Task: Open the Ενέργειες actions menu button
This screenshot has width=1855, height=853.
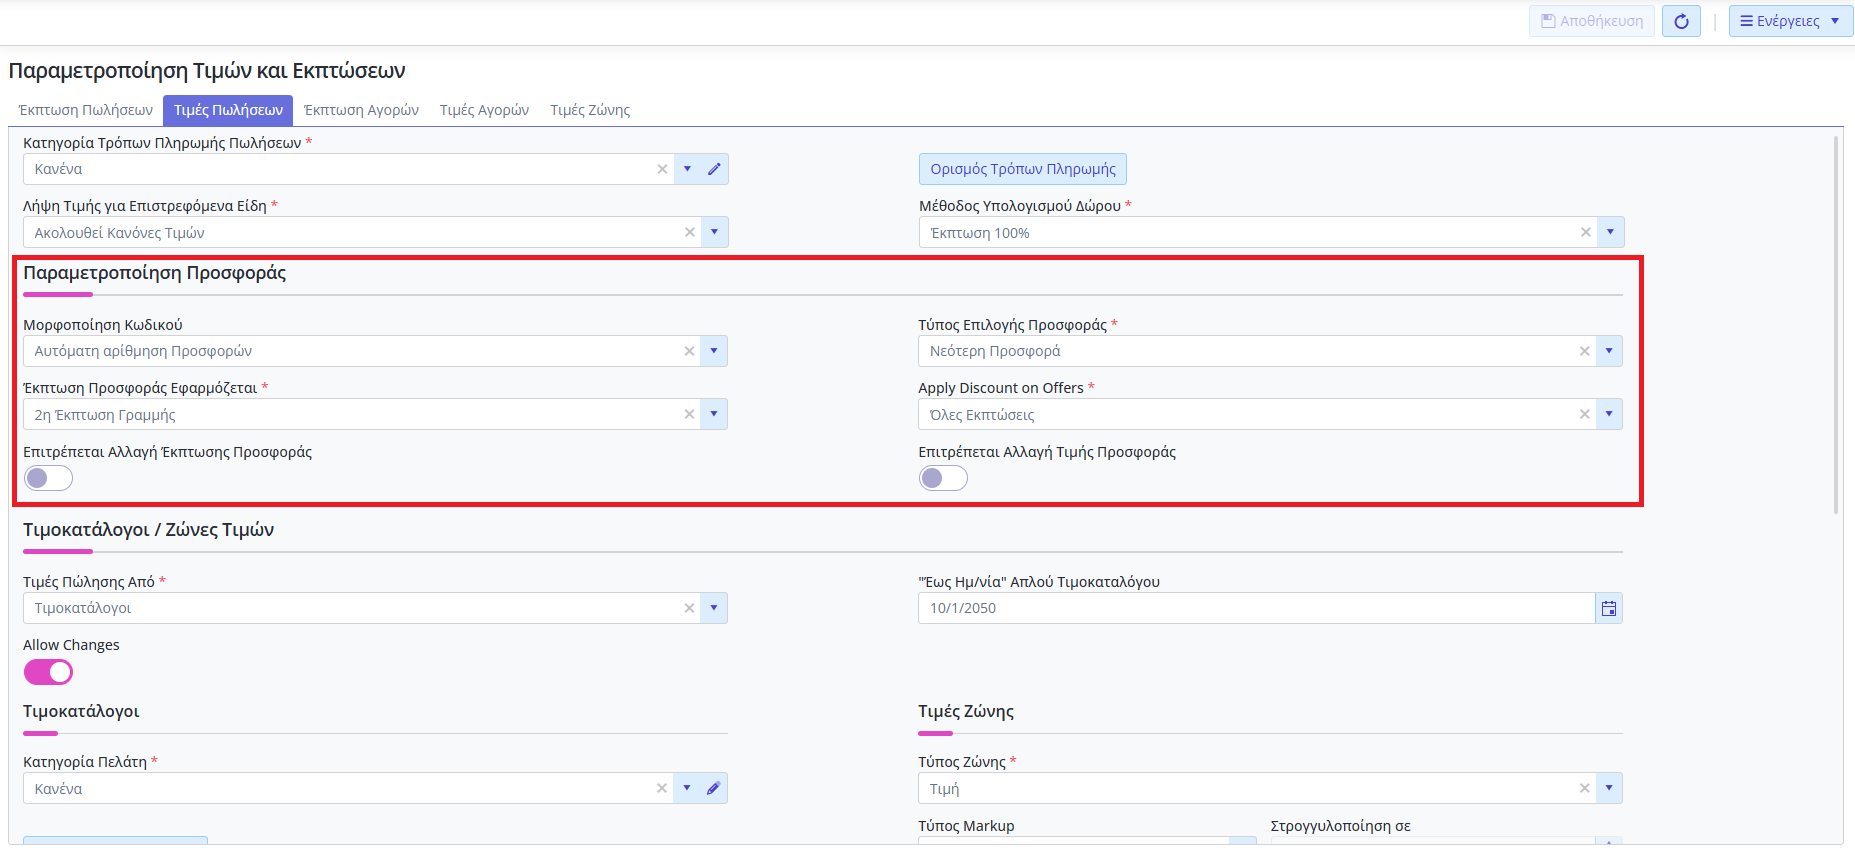Action: click(1789, 21)
